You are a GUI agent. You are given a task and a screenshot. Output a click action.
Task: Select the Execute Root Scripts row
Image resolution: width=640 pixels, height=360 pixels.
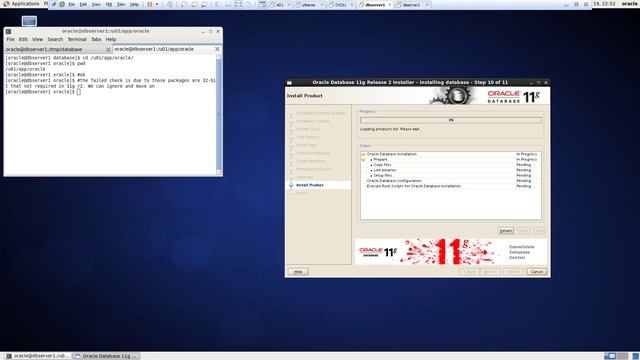[451, 186]
